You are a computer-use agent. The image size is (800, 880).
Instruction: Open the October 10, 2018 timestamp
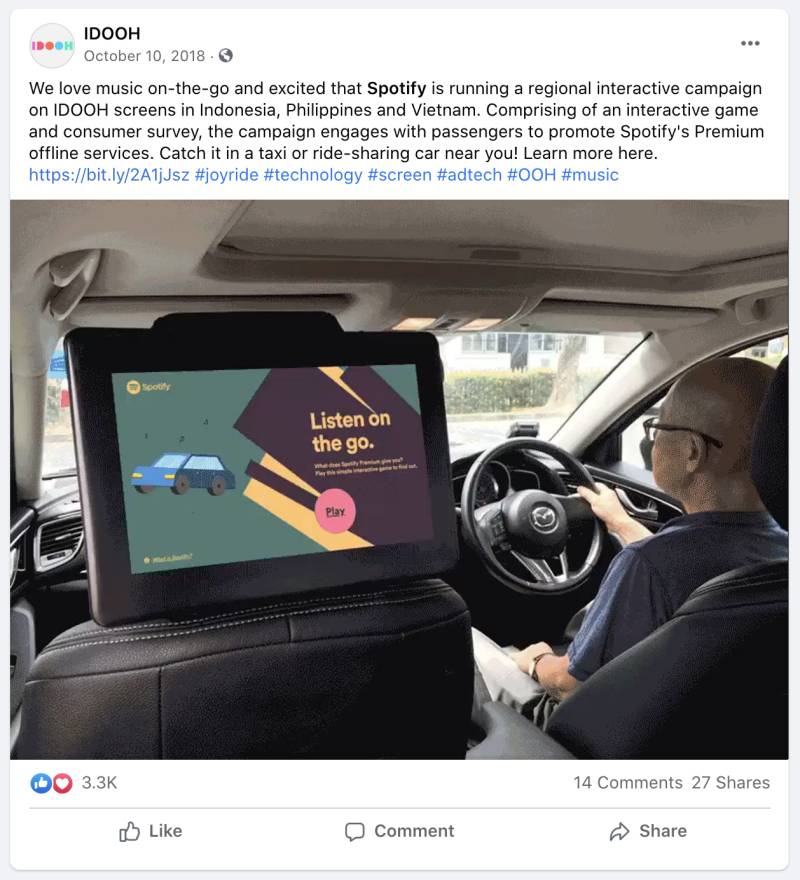(x=144, y=56)
